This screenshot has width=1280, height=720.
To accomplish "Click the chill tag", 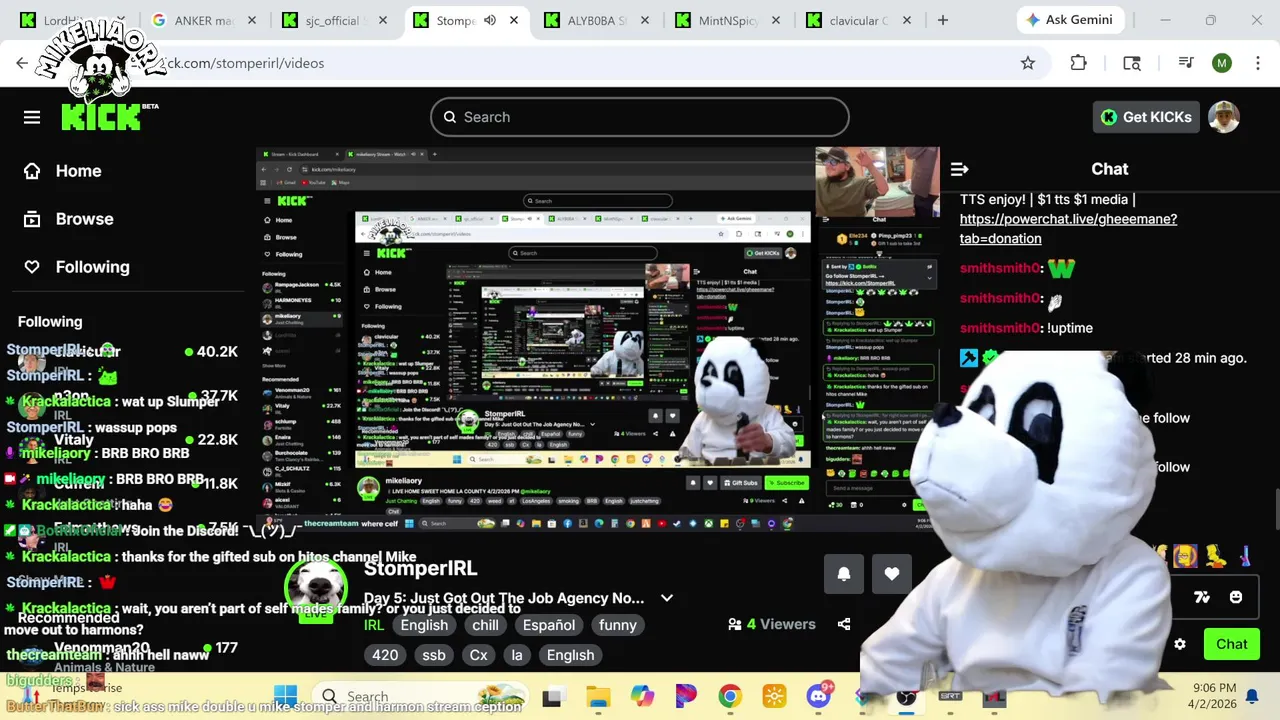I will (x=486, y=625).
